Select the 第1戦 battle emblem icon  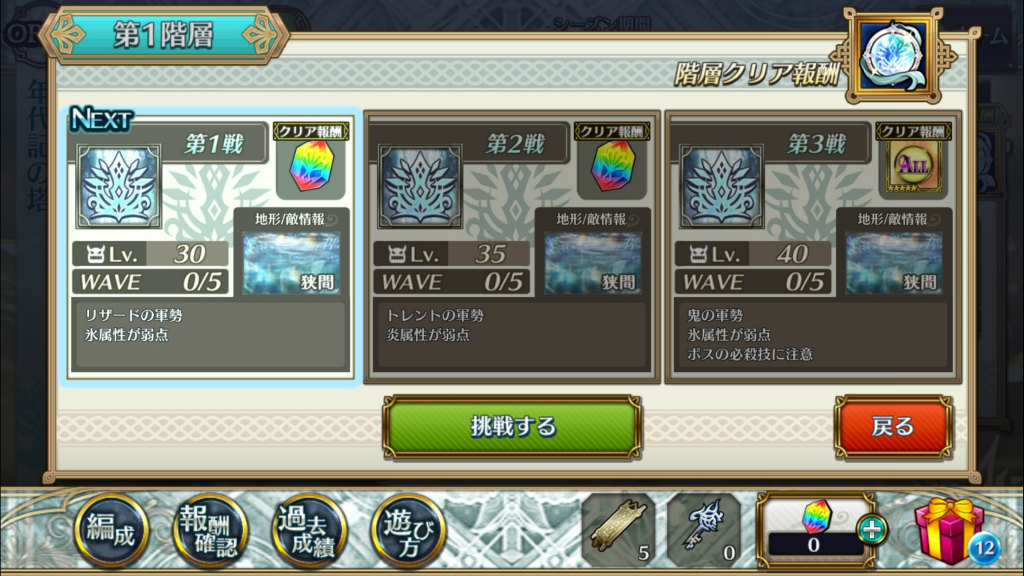point(119,187)
